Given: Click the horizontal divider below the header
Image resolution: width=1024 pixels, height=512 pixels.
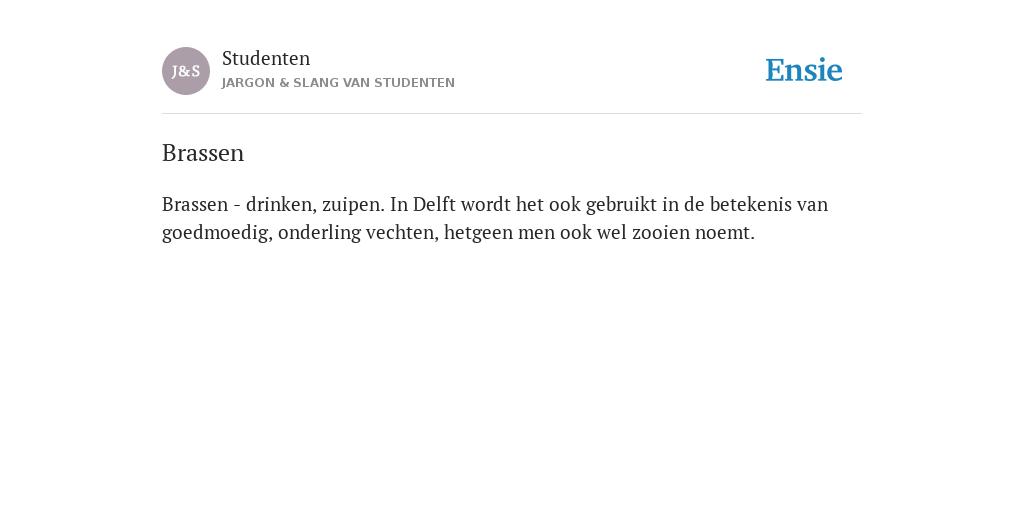Looking at the screenshot, I should tap(512, 114).
